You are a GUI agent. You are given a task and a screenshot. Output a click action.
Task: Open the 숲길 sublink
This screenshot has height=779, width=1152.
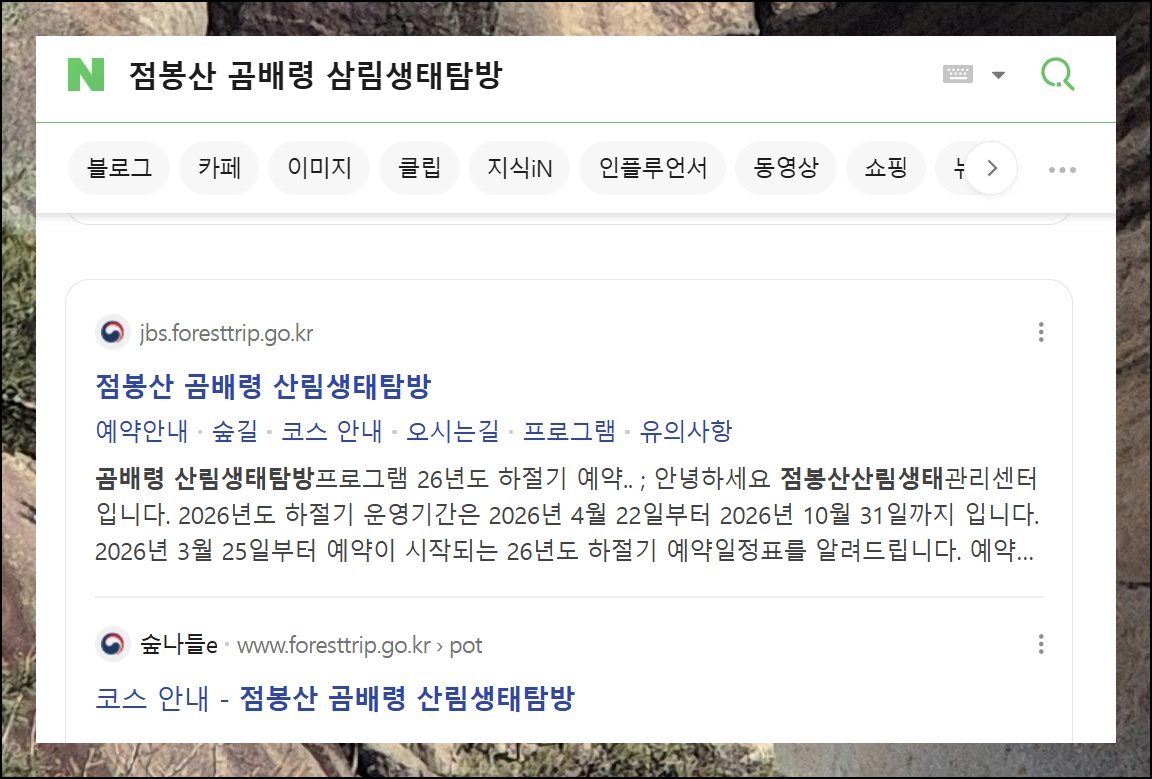[x=235, y=431]
